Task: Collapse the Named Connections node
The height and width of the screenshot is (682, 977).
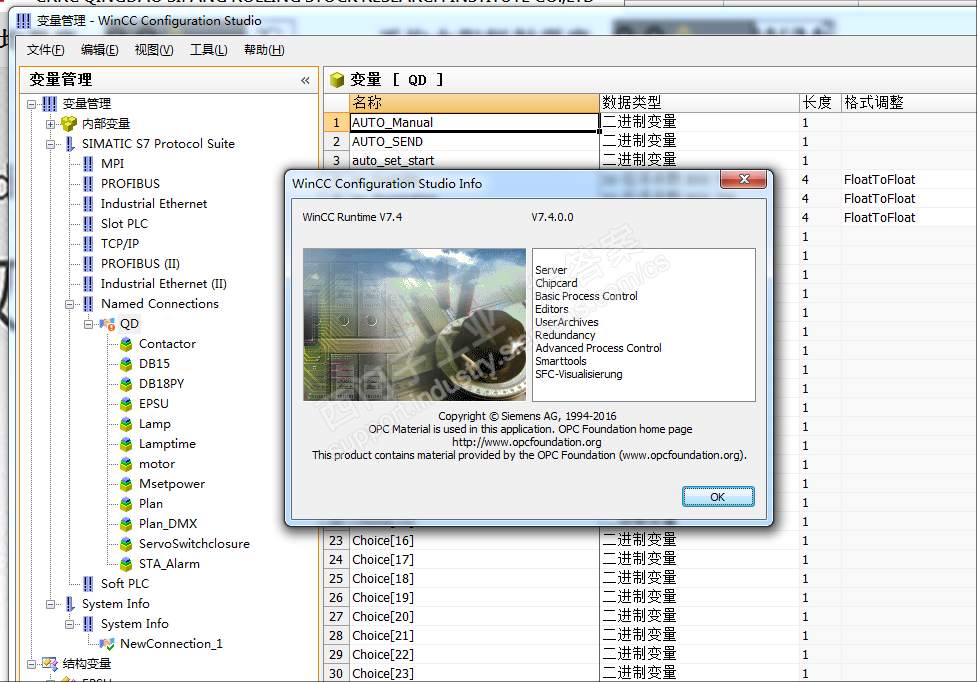Action: pyautogui.click(x=70, y=305)
